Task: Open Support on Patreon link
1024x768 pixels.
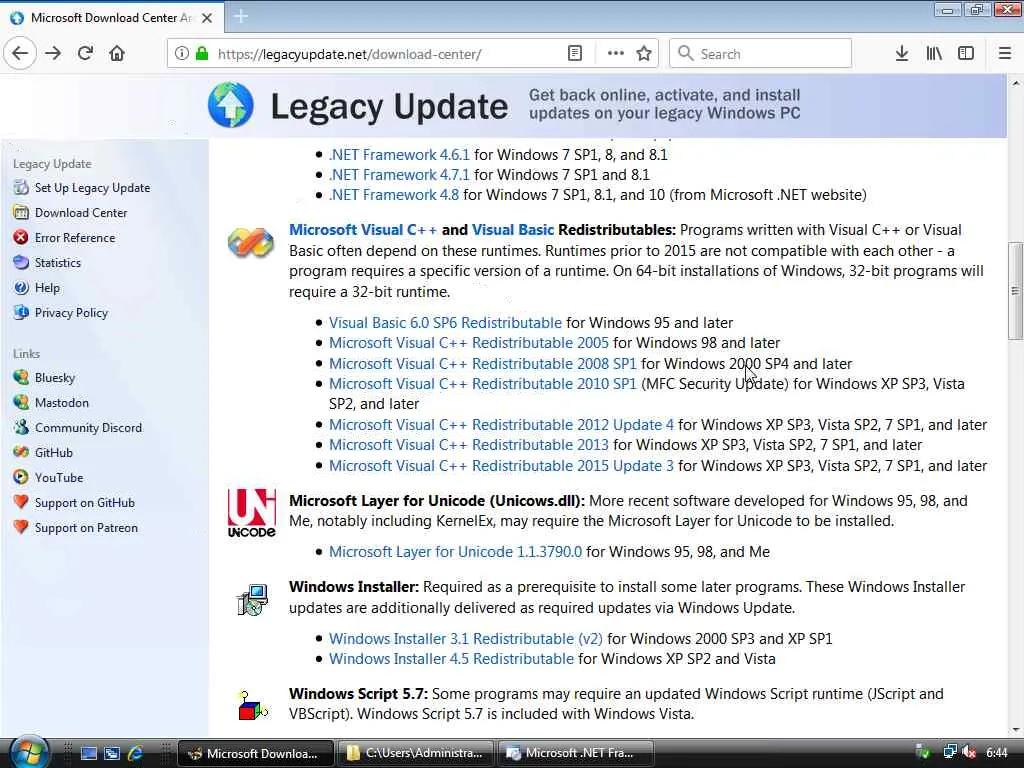Action: (x=86, y=528)
